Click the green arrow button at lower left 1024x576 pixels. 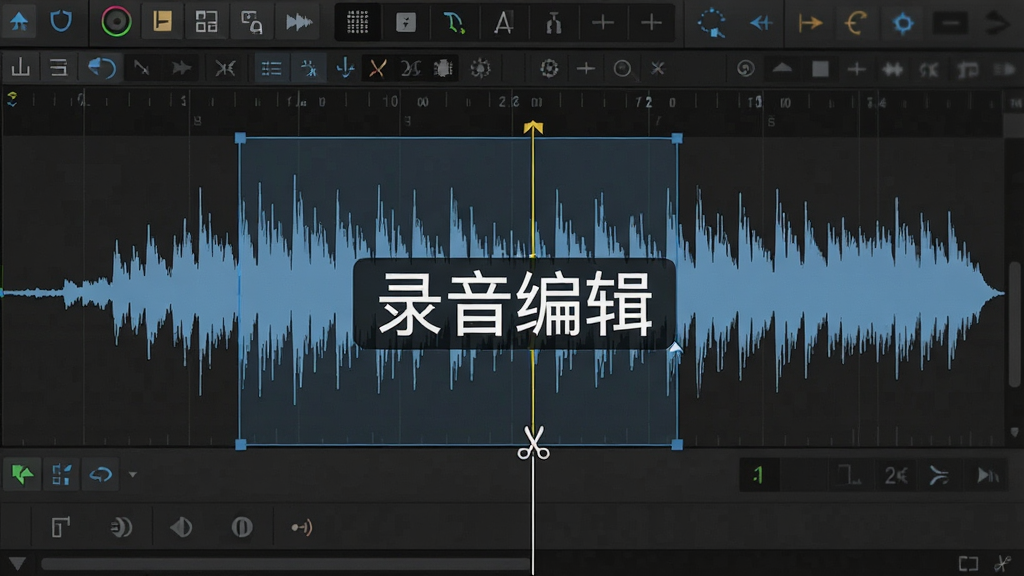point(22,474)
